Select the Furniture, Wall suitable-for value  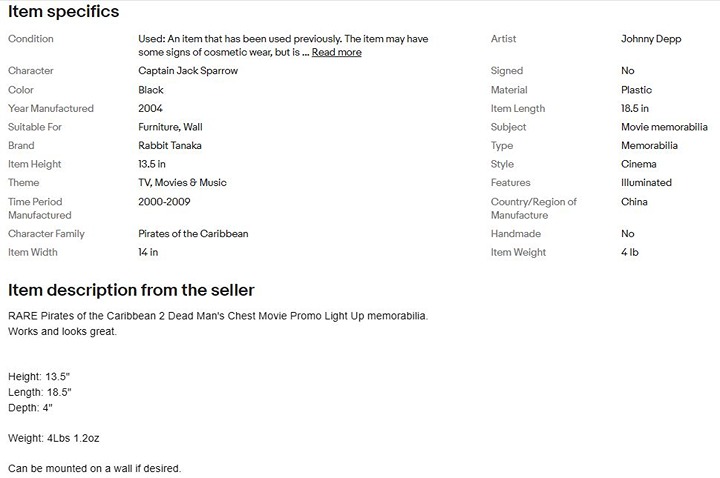pyautogui.click(x=170, y=127)
